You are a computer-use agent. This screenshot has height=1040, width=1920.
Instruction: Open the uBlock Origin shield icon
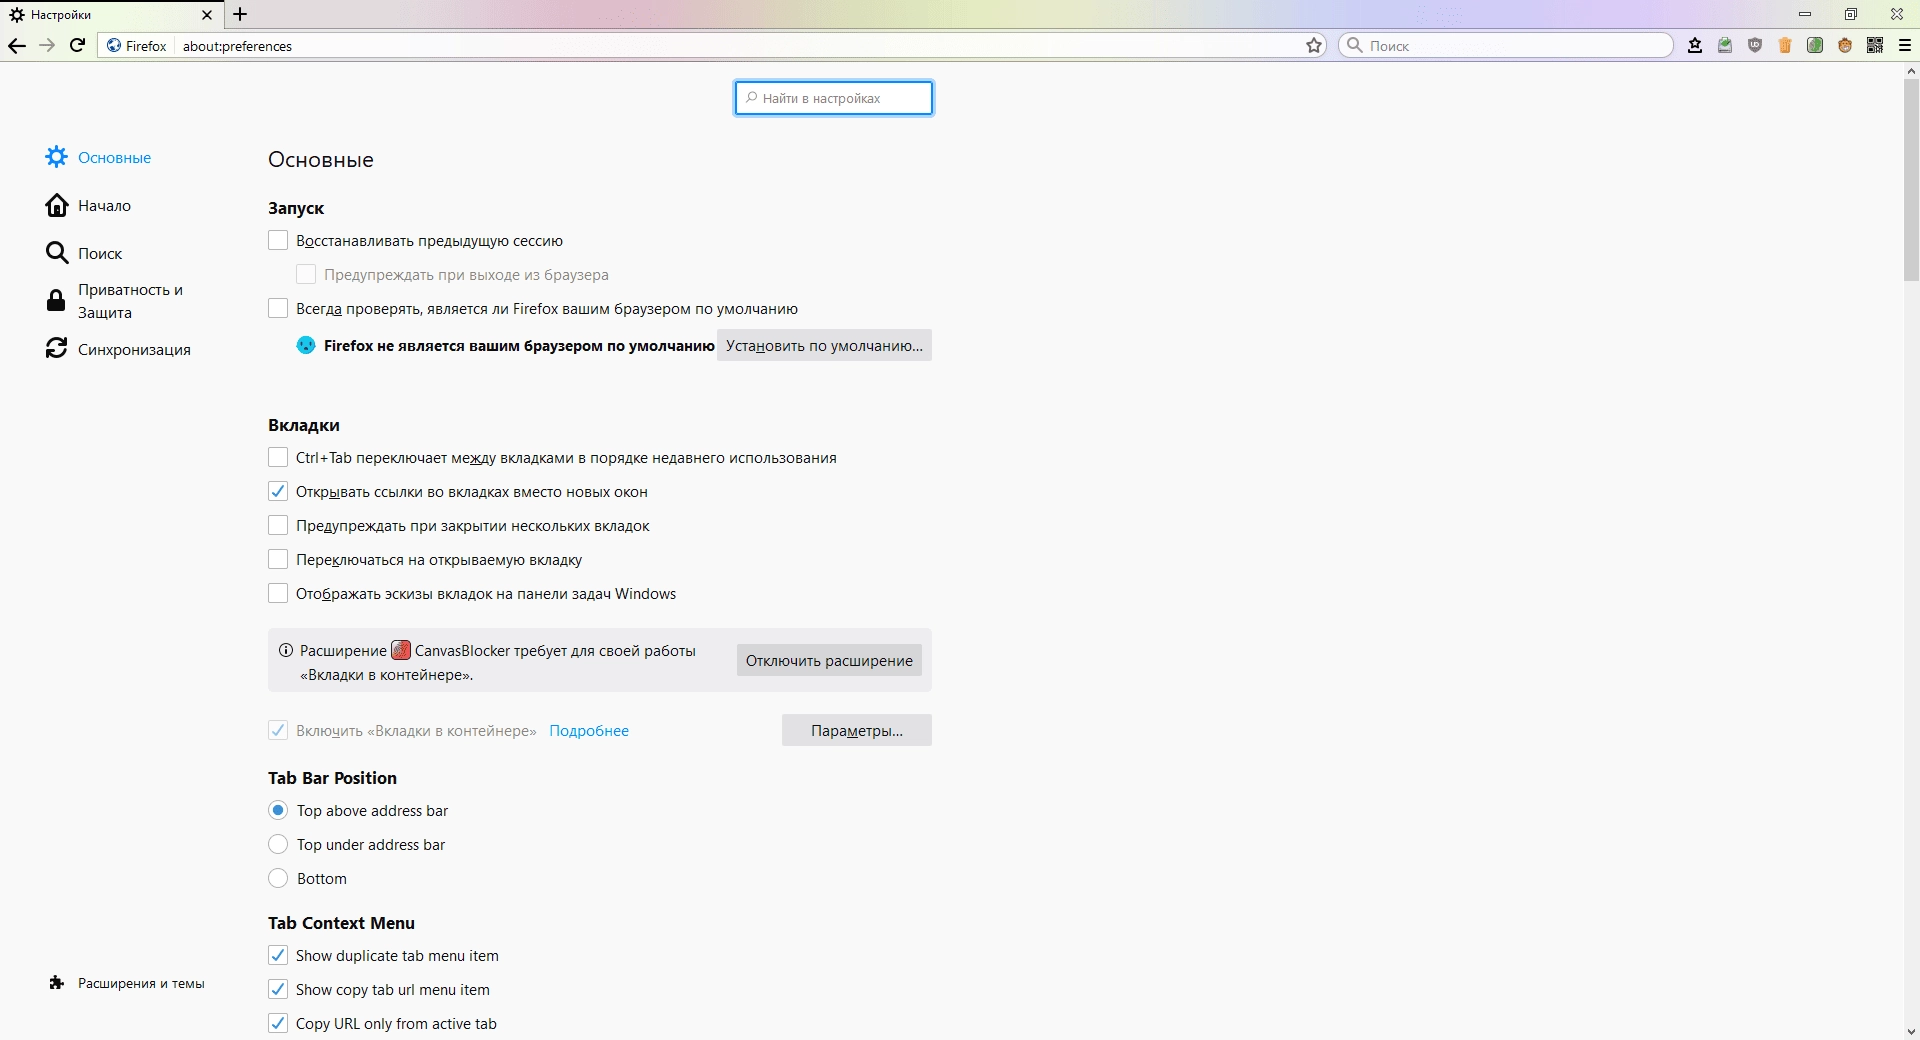tap(1755, 45)
